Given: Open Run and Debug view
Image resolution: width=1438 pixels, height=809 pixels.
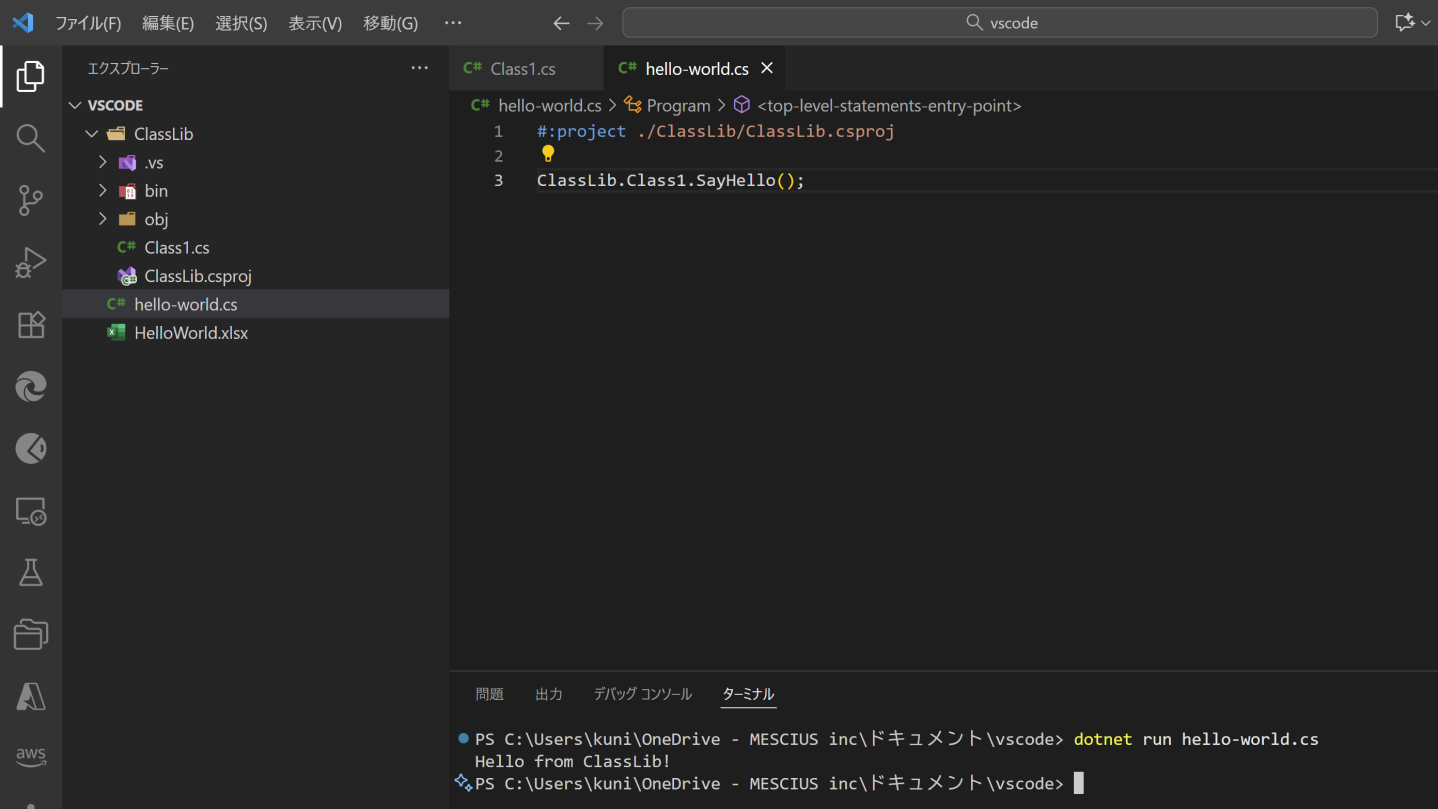Looking at the screenshot, I should tap(31, 263).
